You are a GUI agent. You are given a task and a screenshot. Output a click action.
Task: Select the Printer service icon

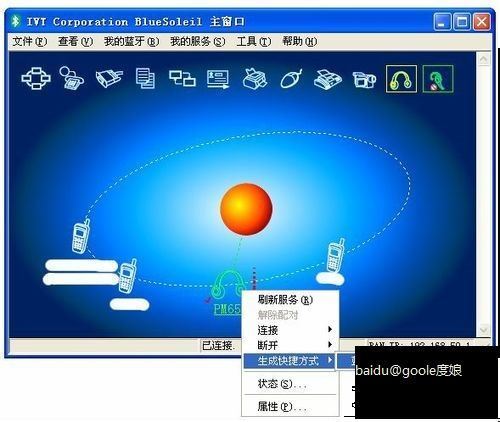coord(254,79)
